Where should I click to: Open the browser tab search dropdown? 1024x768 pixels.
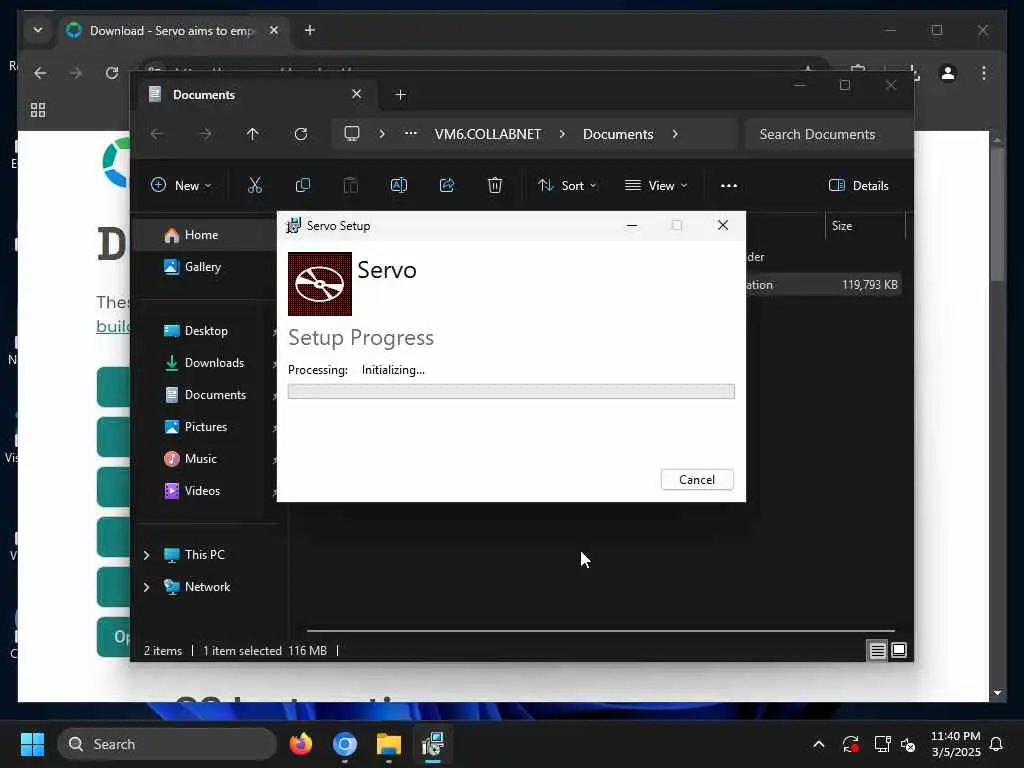[38, 31]
